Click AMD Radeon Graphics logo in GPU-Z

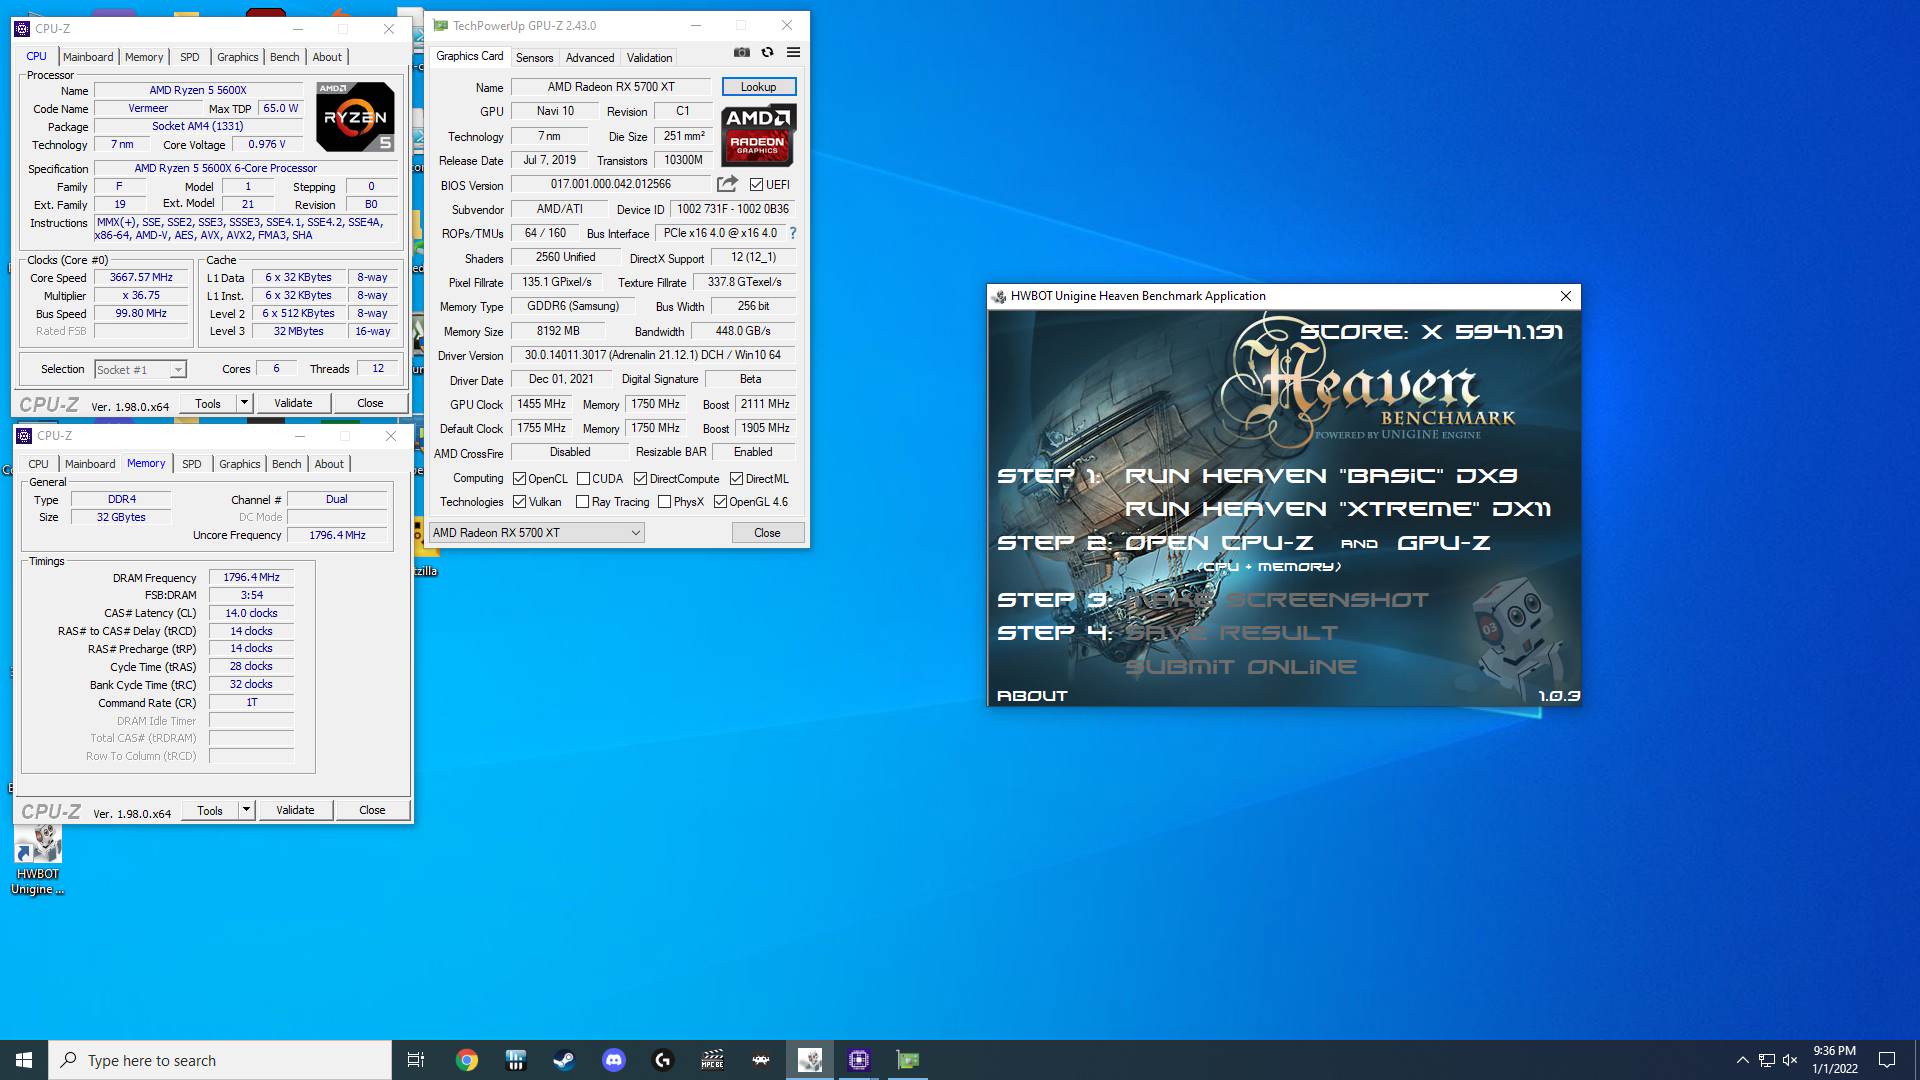click(x=758, y=135)
